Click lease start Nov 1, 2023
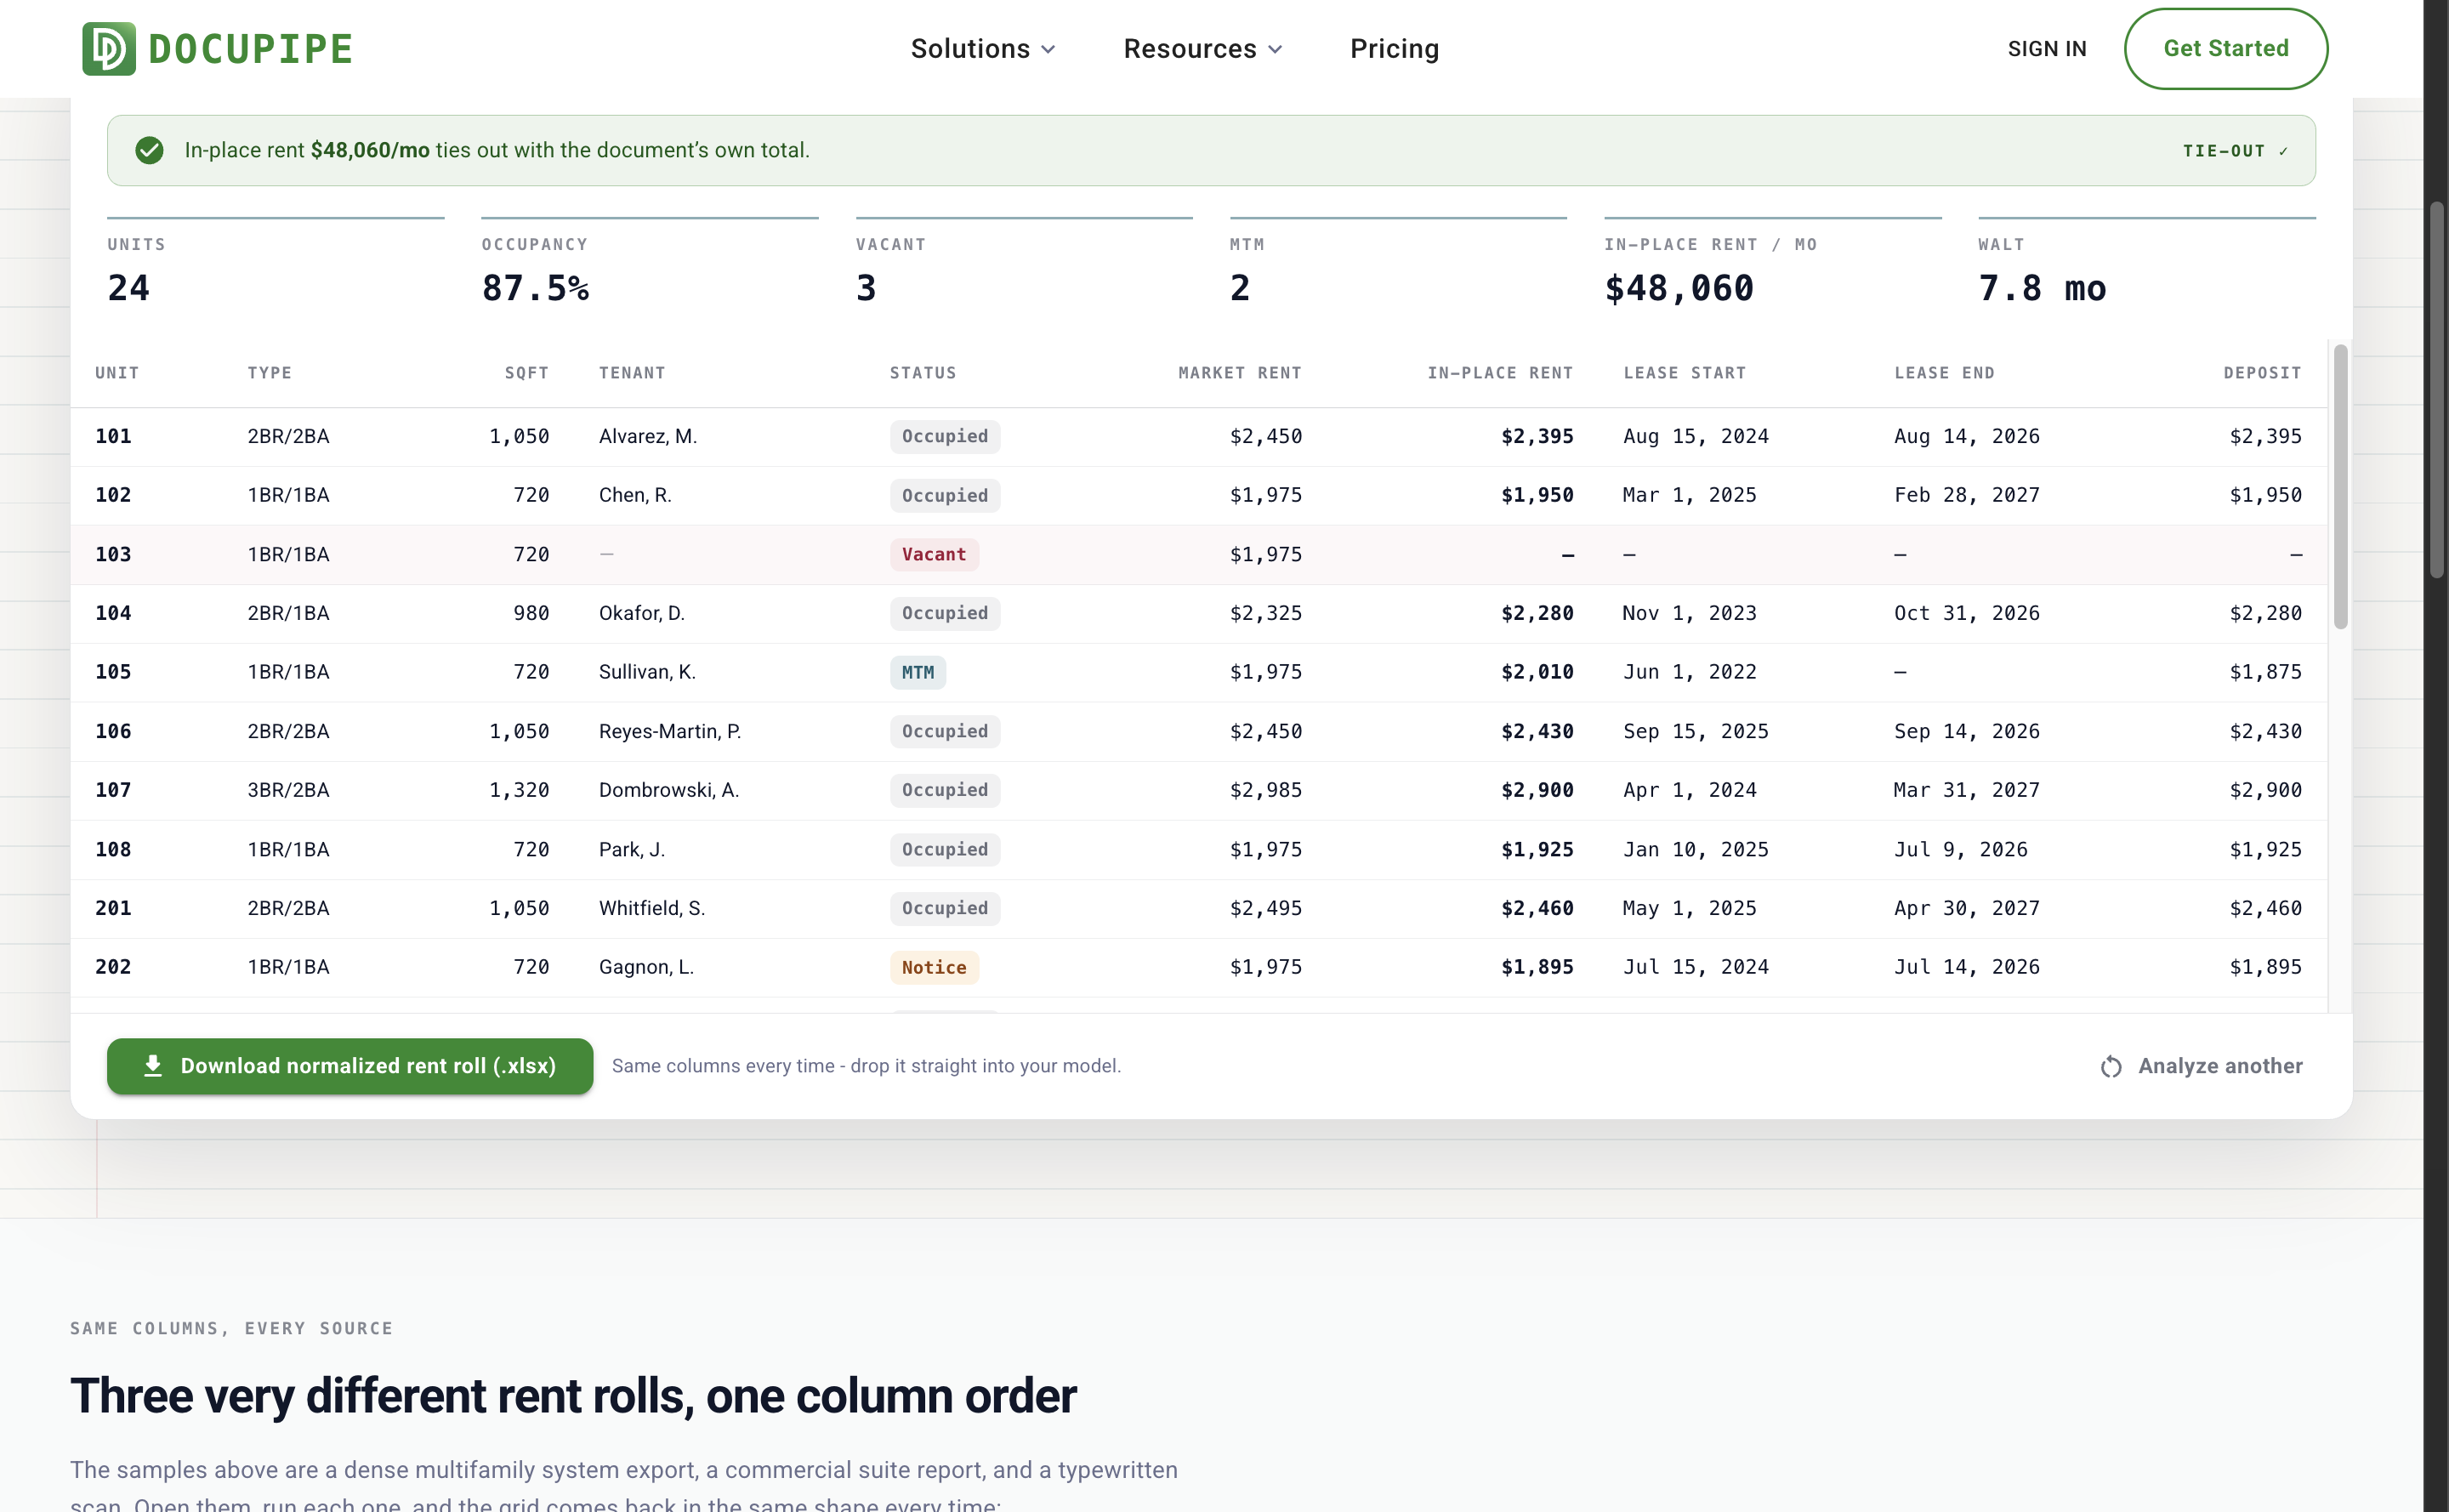2449x1512 pixels. (1689, 613)
